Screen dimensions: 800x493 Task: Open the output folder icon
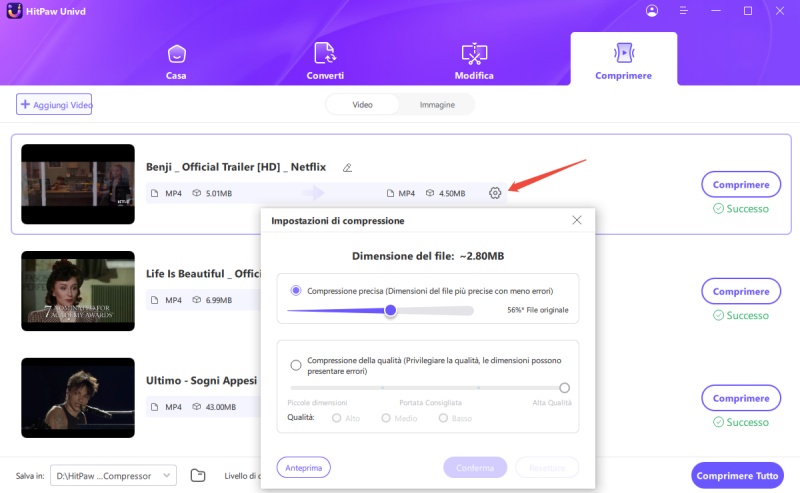[x=198, y=475]
